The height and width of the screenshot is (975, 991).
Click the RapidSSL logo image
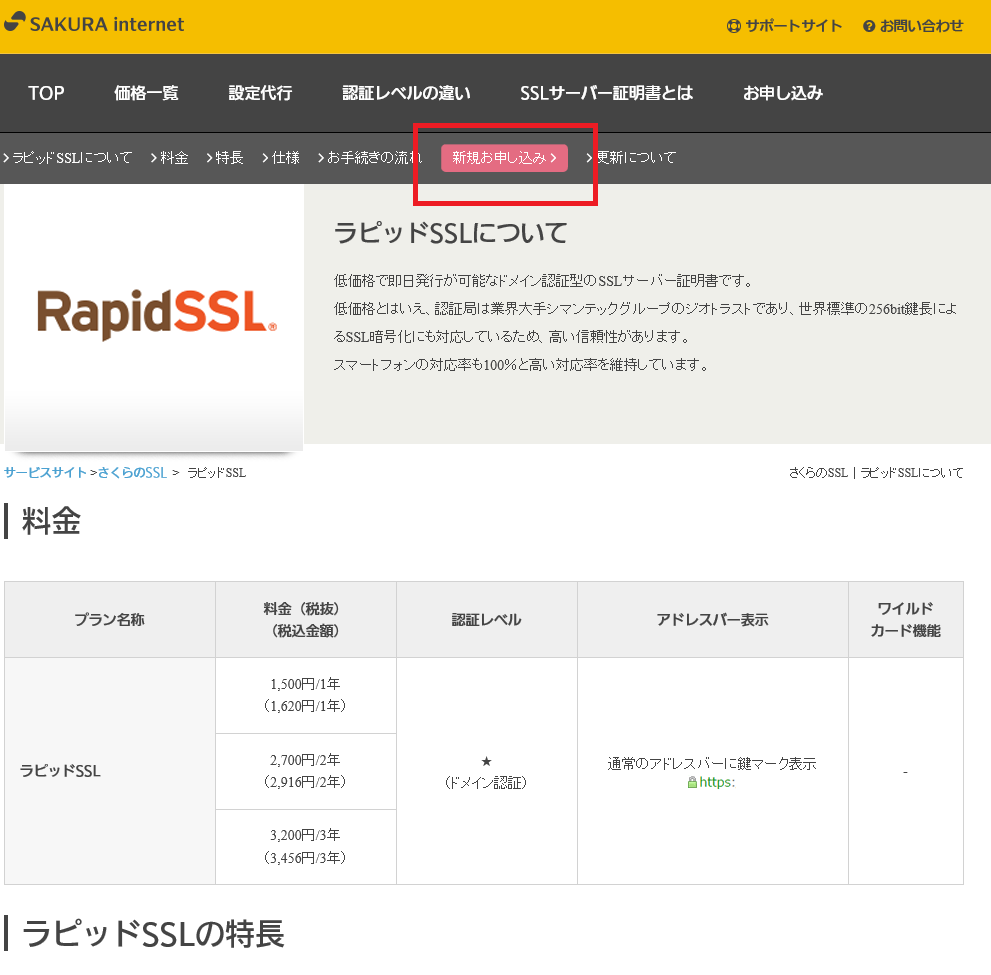tap(157, 314)
